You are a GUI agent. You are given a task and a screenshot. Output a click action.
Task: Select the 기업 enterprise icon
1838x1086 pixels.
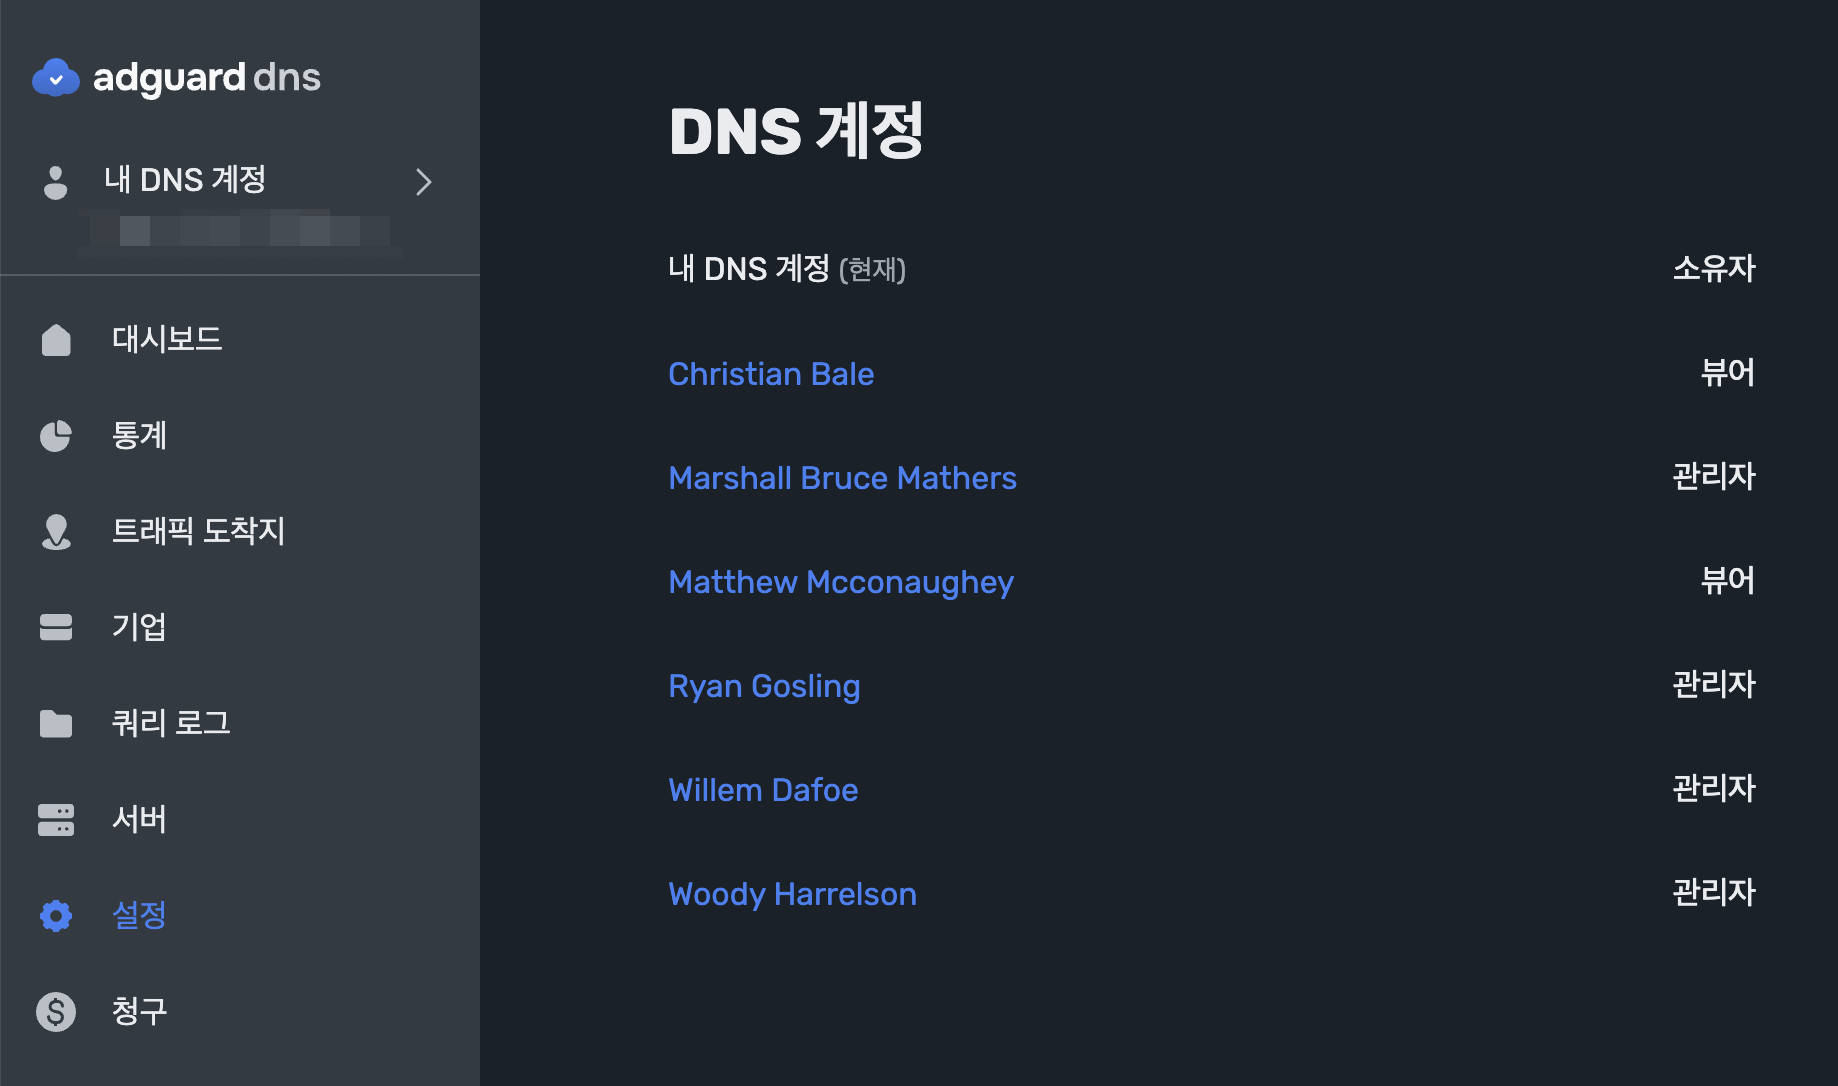(56, 627)
